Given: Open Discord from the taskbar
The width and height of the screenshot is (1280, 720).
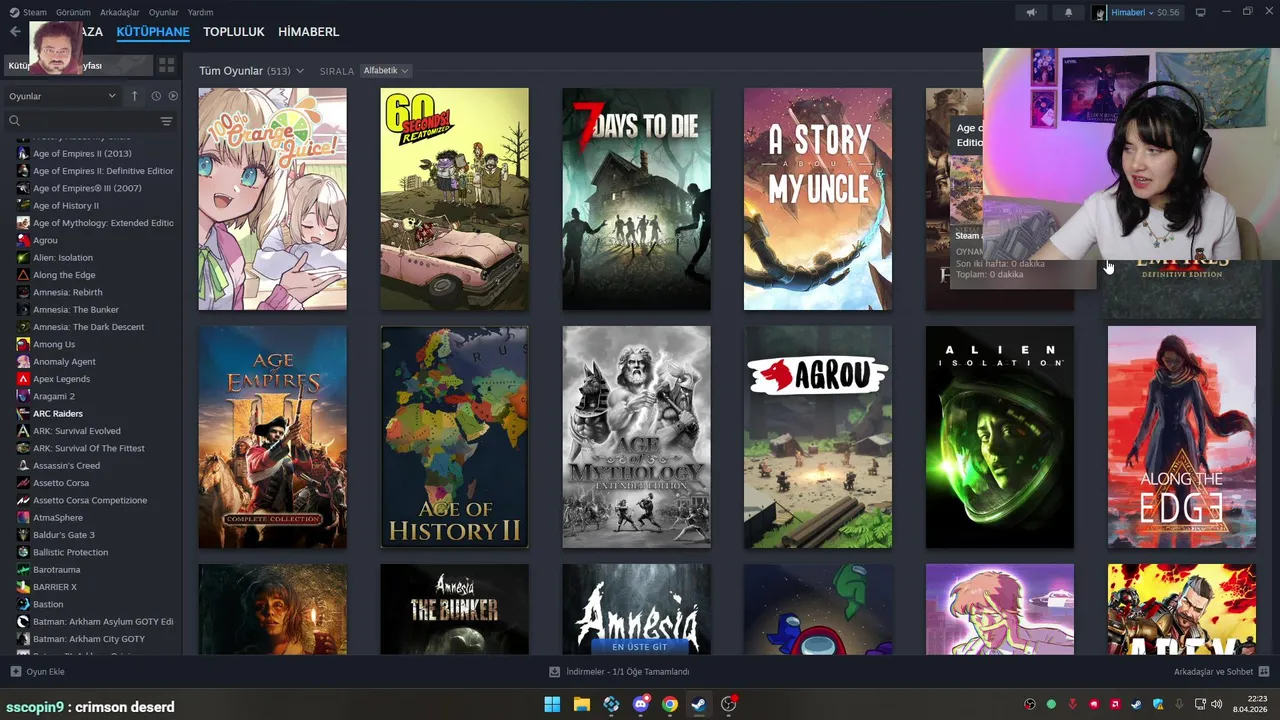Looking at the screenshot, I should (x=640, y=704).
